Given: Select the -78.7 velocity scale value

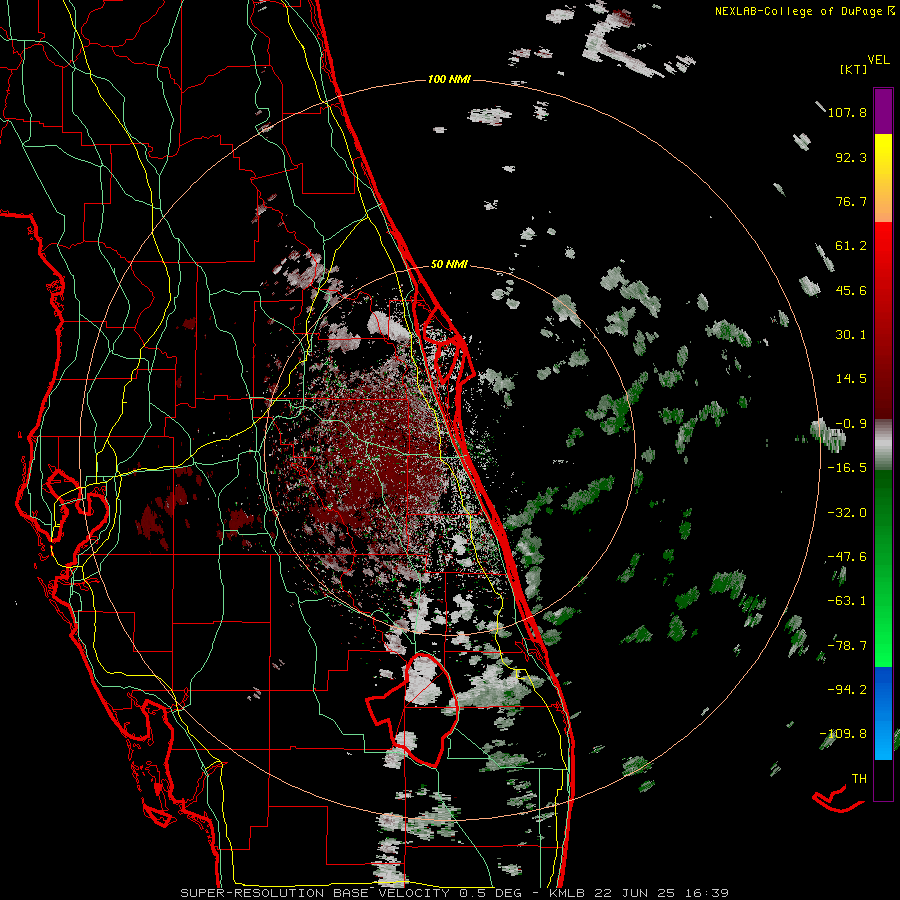Looking at the screenshot, I should [x=847, y=646].
